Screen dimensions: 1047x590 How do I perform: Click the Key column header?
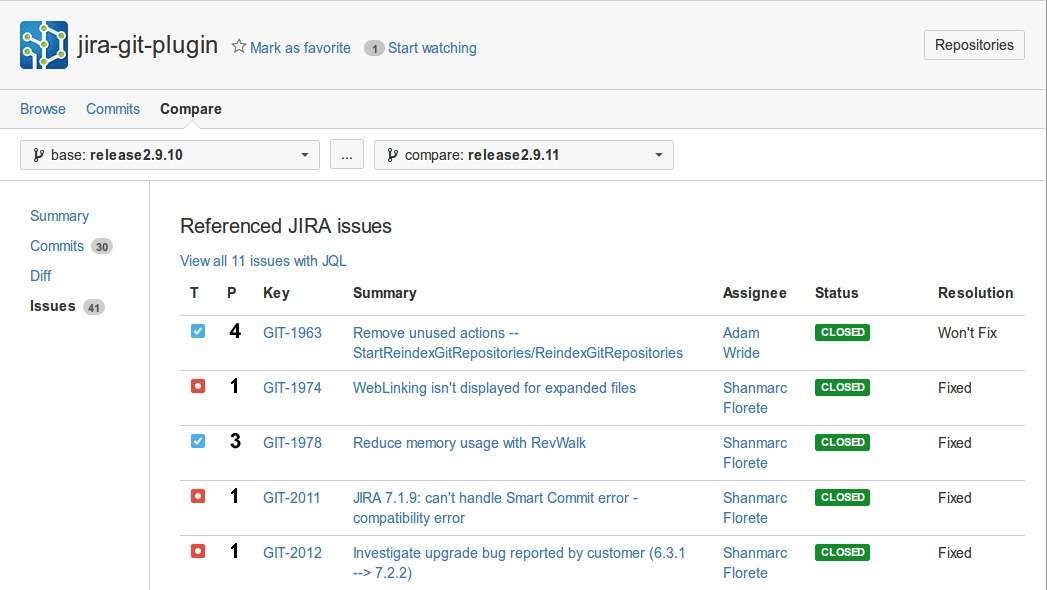coord(276,293)
